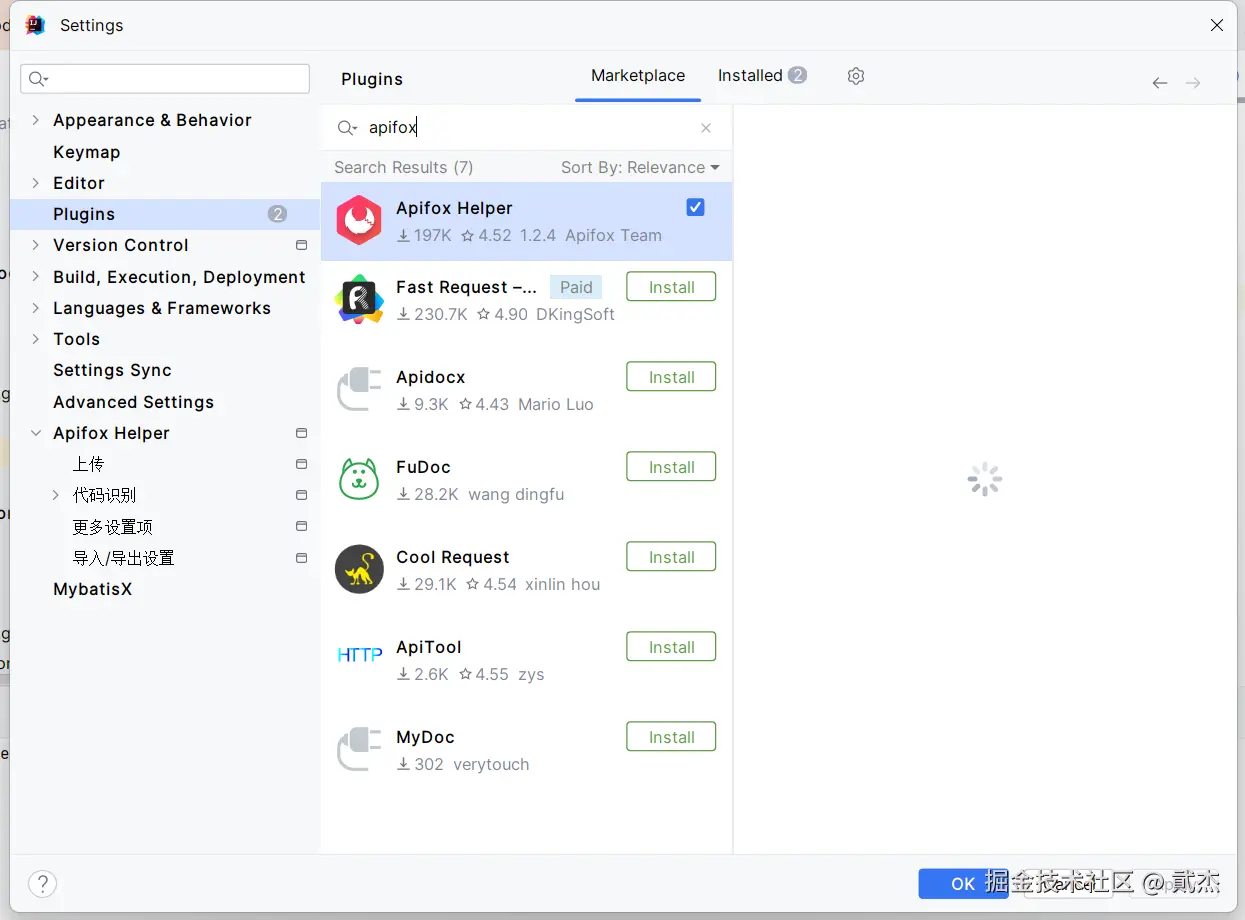Image resolution: width=1245 pixels, height=920 pixels.
Task: Install the MyDoc plugin
Action: [x=671, y=737]
